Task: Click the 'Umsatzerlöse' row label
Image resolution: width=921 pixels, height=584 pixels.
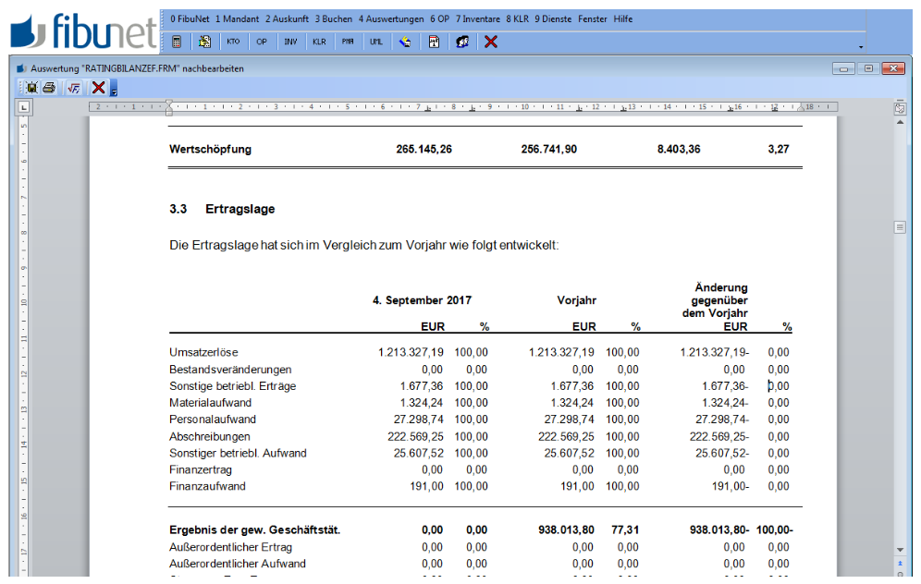Action: point(204,353)
